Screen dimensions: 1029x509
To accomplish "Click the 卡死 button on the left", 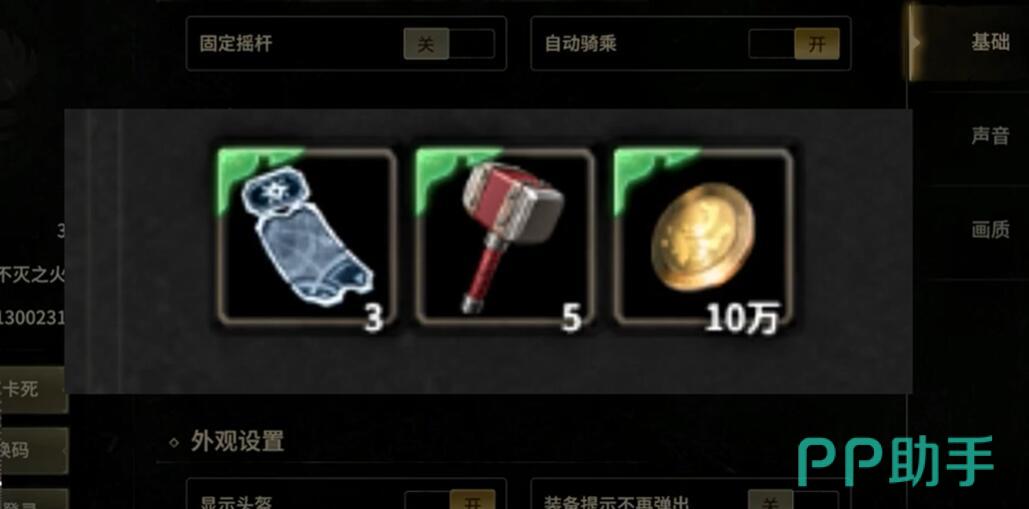I will tap(33, 390).
